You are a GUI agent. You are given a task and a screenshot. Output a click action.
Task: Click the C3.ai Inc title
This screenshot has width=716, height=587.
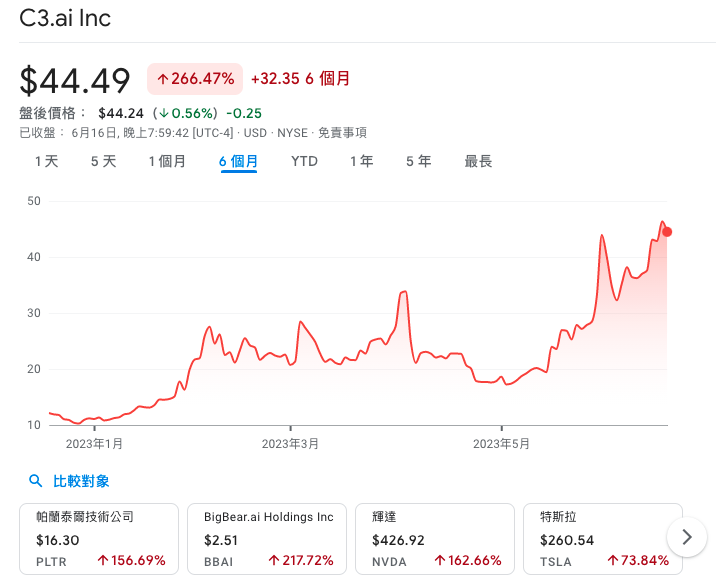65,19
